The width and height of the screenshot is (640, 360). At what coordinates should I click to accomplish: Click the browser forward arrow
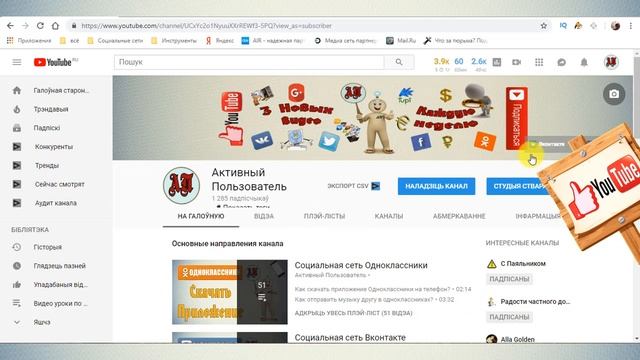[25, 26]
